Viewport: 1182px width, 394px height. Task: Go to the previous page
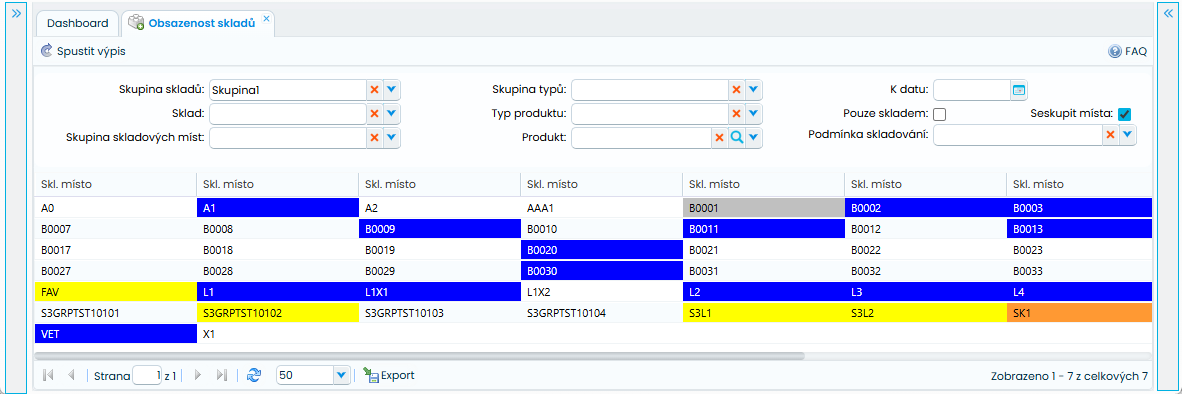(x=71, y=374)
